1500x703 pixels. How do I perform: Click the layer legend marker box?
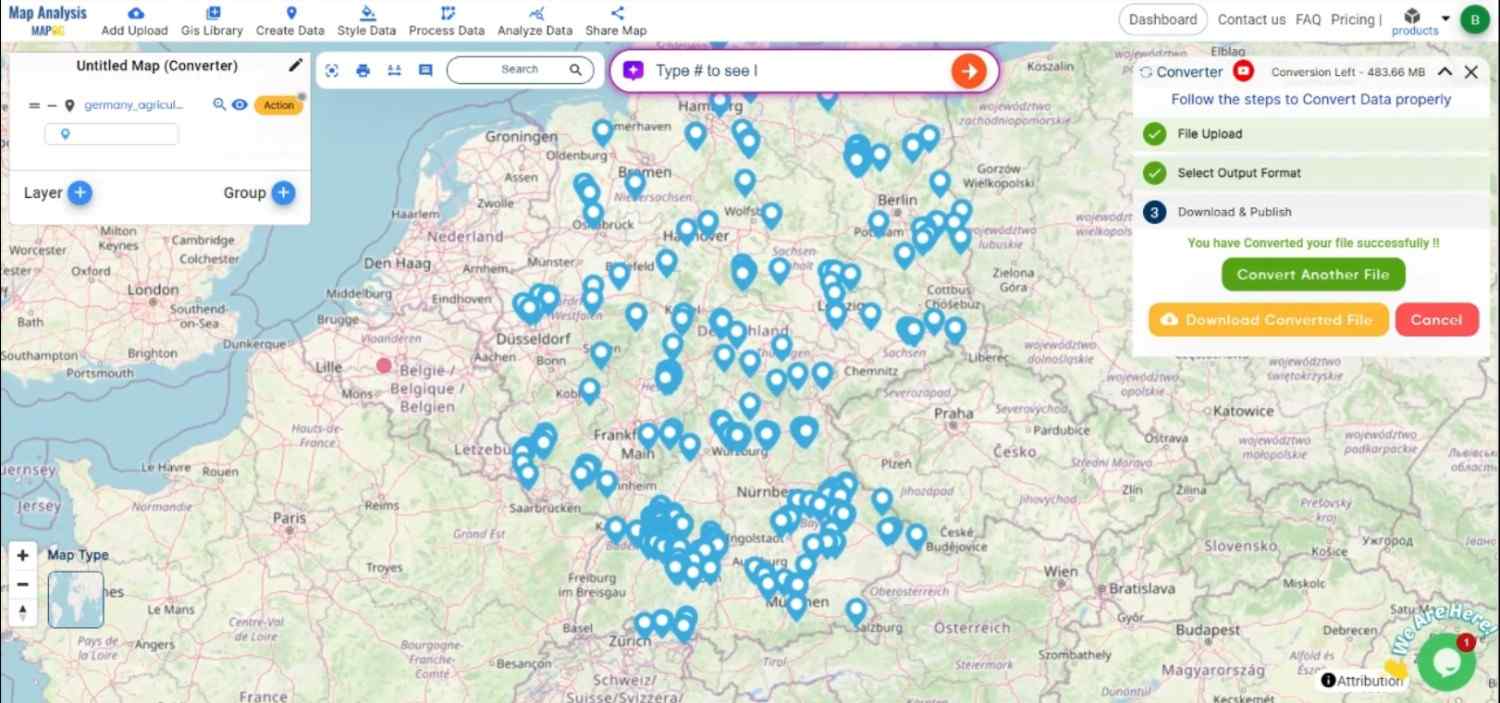point(111,134)
